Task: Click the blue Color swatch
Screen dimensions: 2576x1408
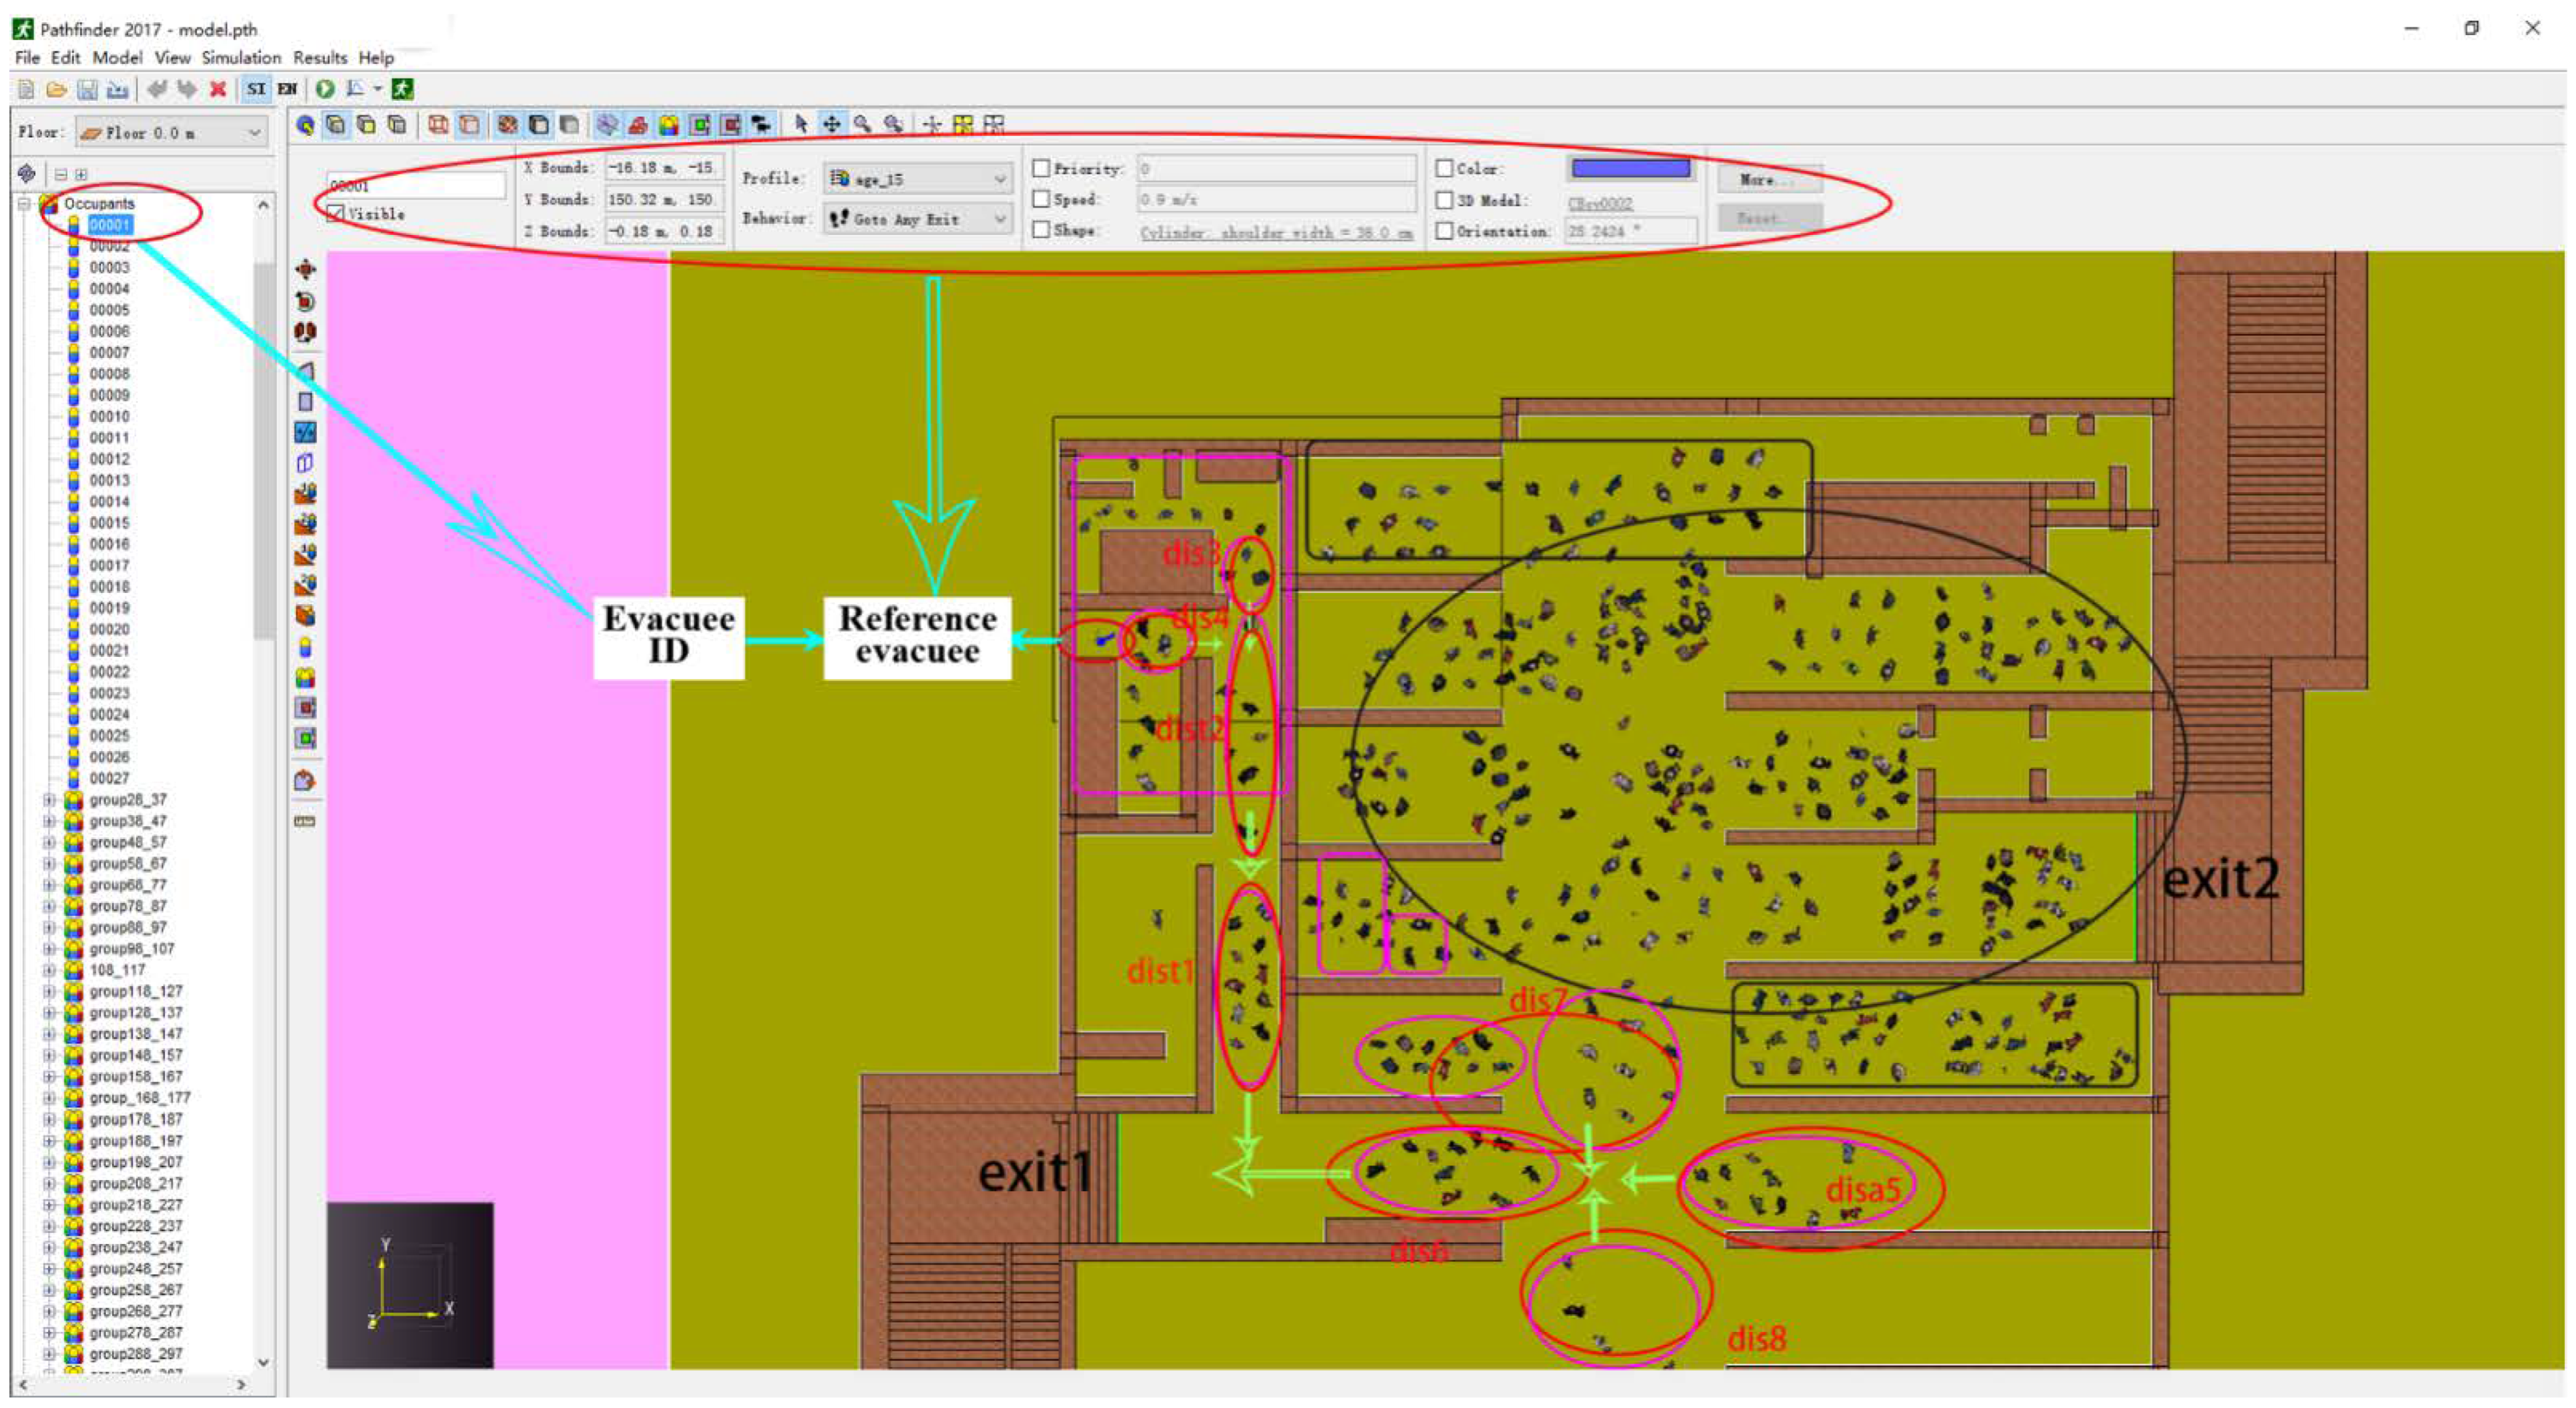Action: point(1630,168)
